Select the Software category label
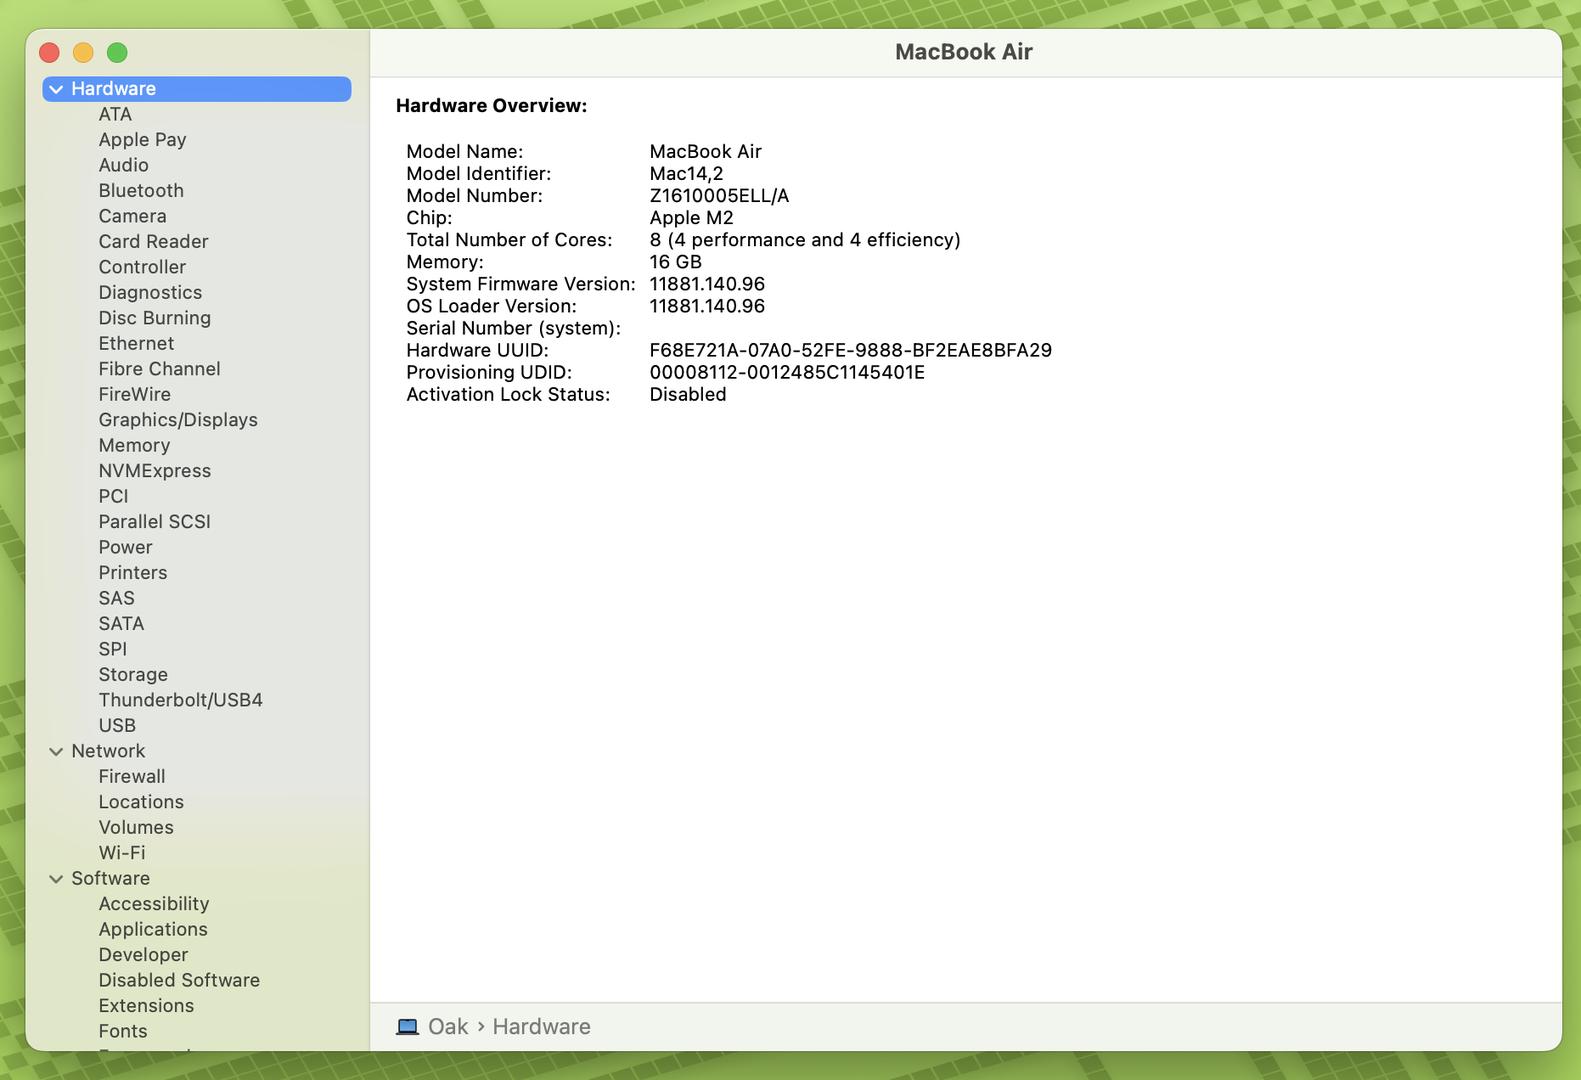The image size is (1581, 1080). [110, 878]
